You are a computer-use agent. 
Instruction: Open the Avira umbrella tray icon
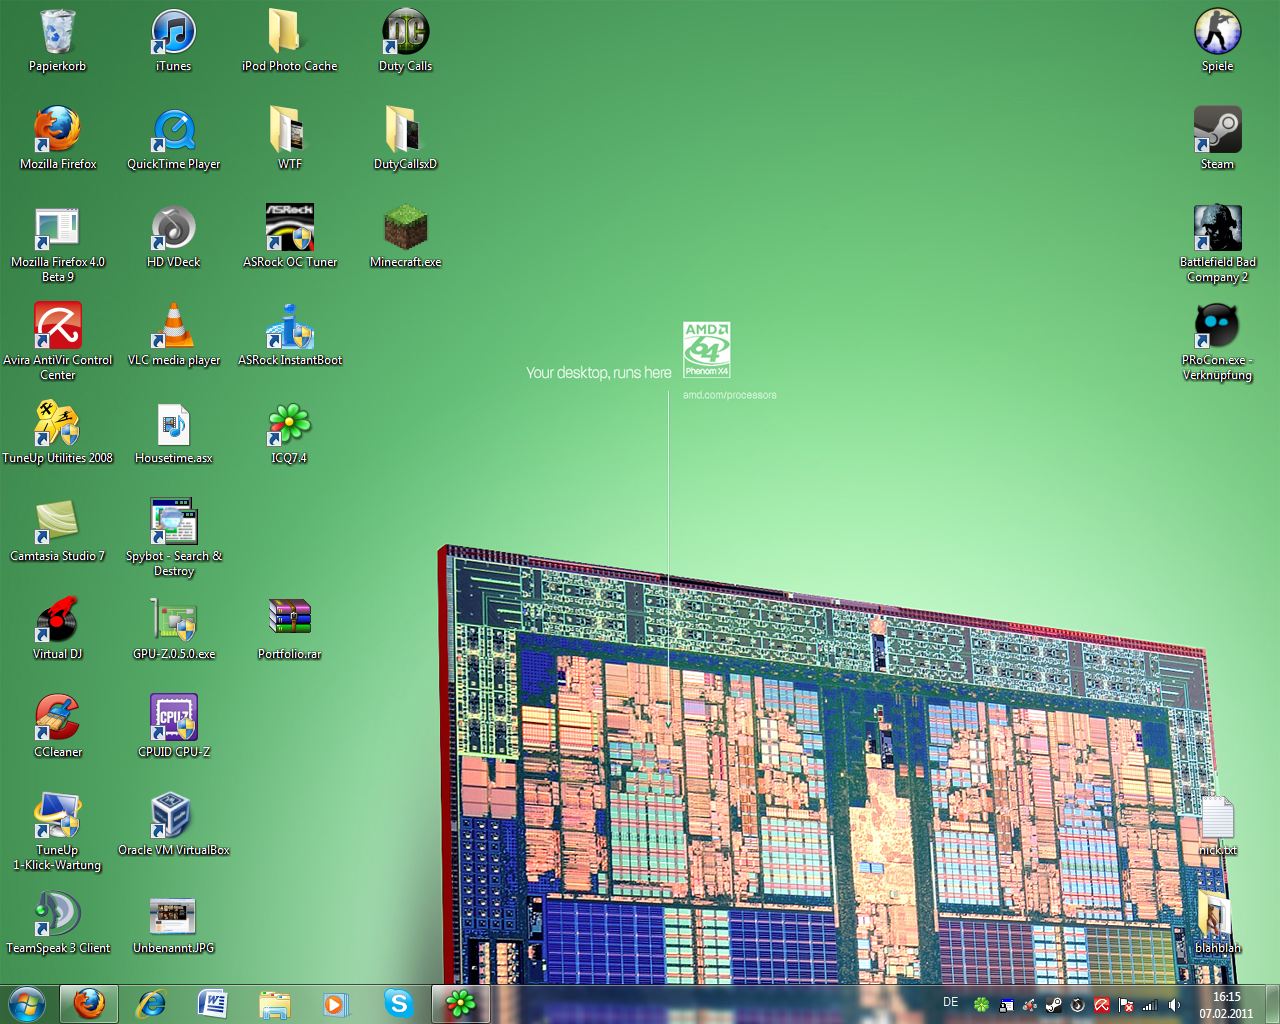click(x=1101, y=1005)
